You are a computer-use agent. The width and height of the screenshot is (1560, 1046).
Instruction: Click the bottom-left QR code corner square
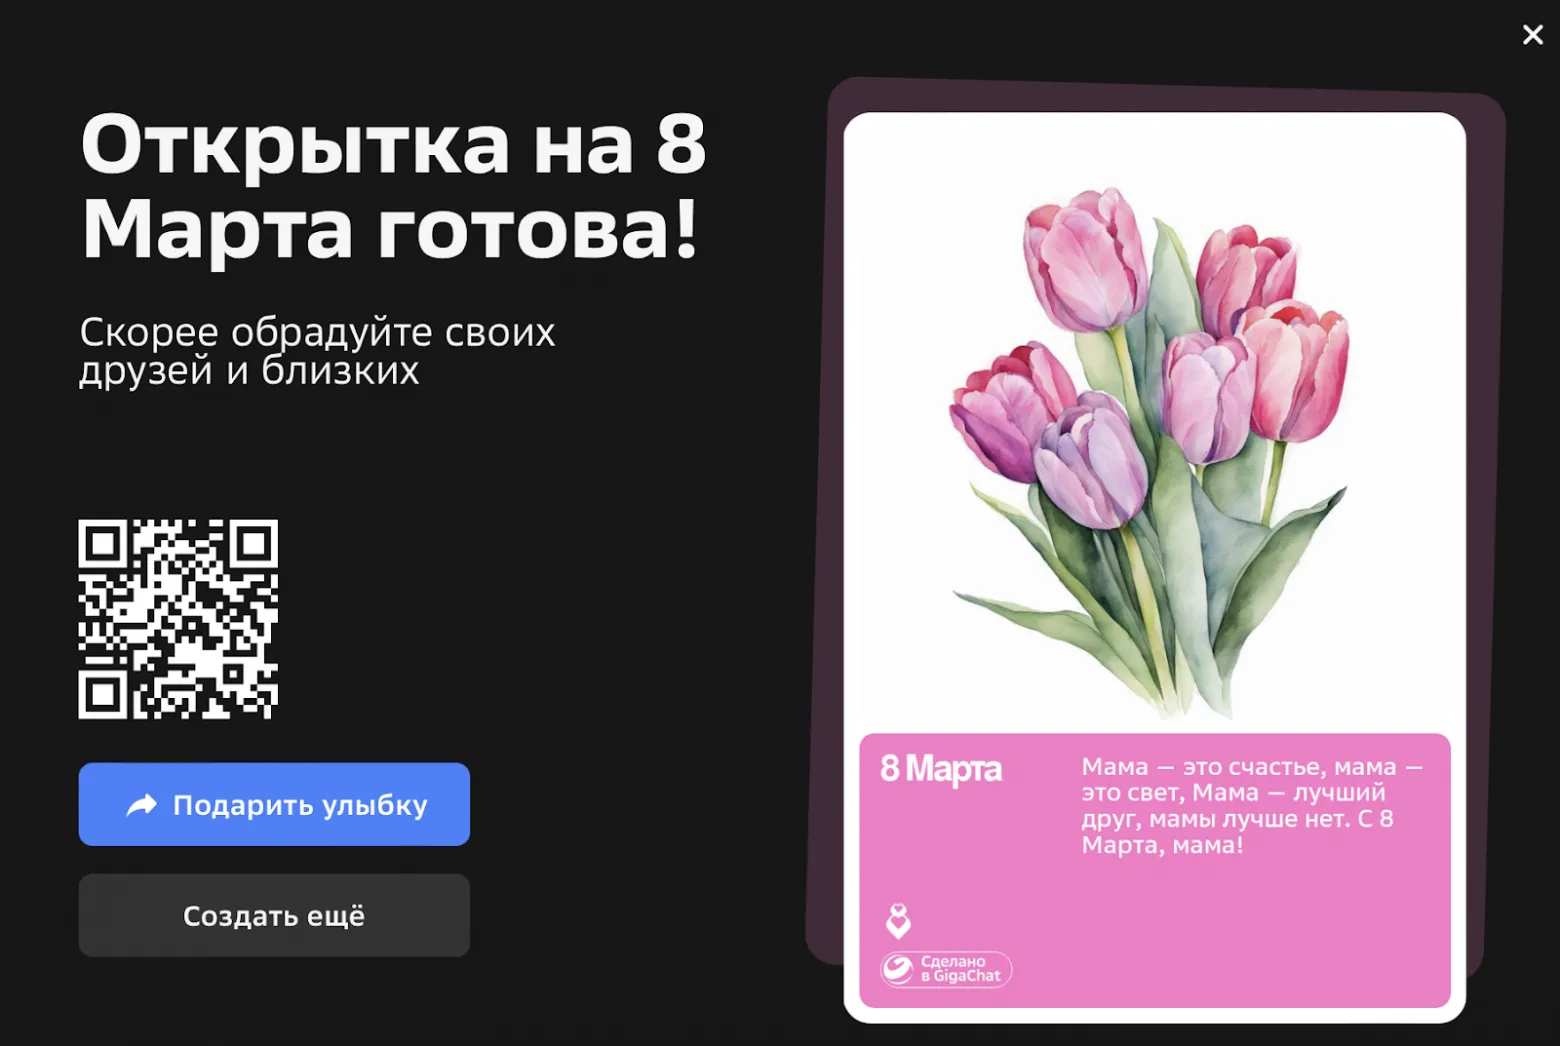pos(103,694)
